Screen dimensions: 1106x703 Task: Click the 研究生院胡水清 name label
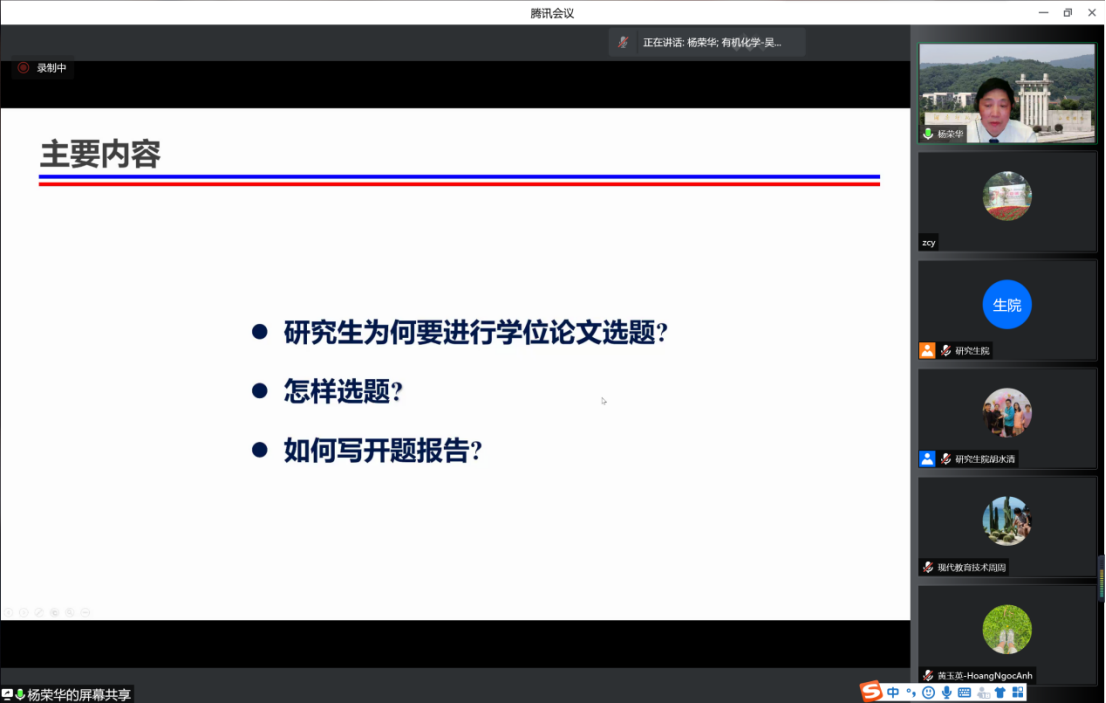(985, 459)
